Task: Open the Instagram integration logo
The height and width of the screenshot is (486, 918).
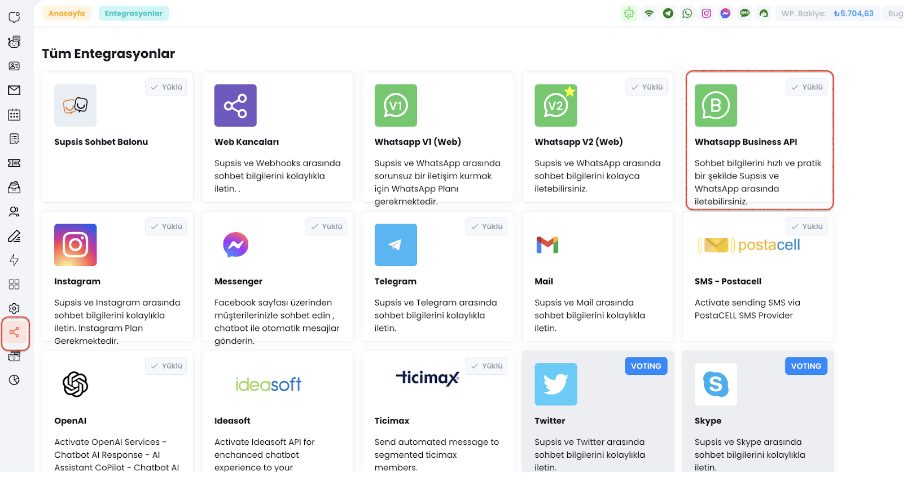Action: [76, 245]
